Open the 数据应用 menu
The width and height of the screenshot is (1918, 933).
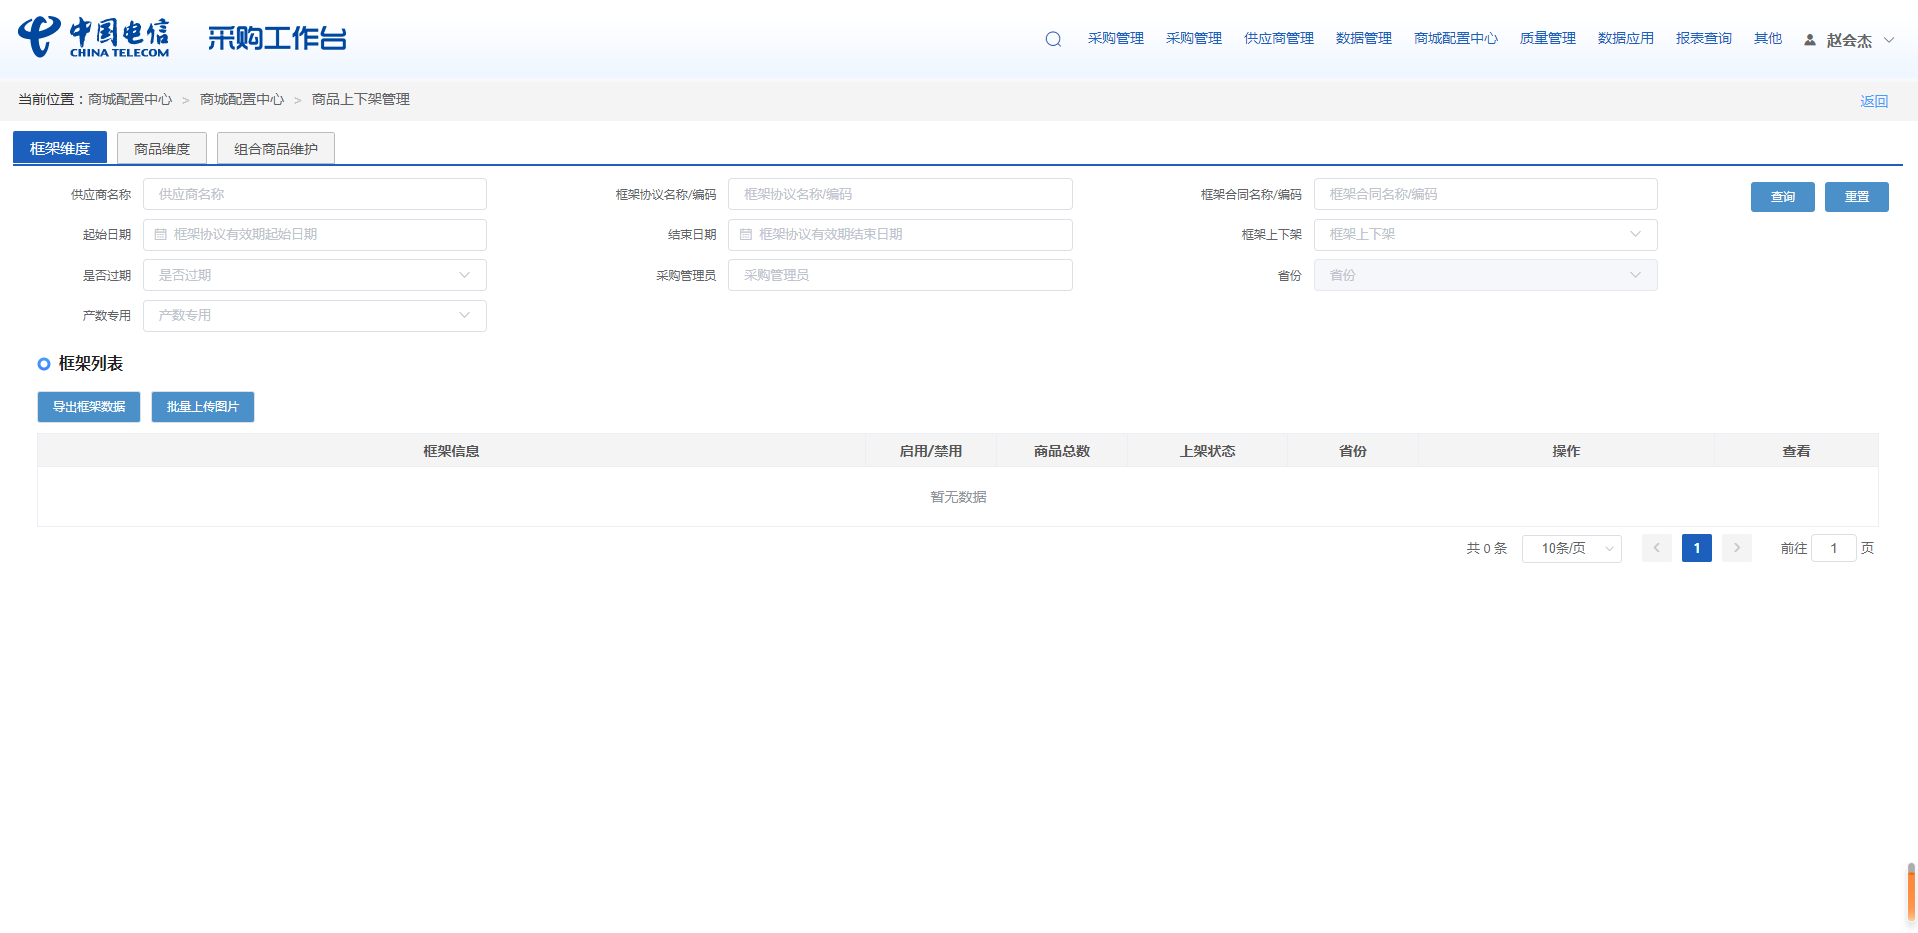1626,38
